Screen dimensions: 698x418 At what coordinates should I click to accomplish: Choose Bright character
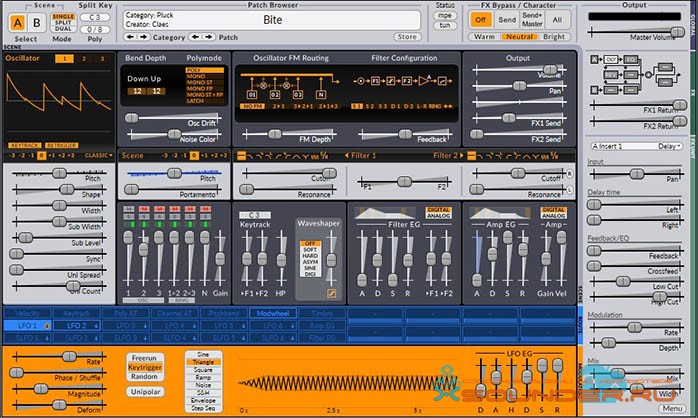click(554, 37)
